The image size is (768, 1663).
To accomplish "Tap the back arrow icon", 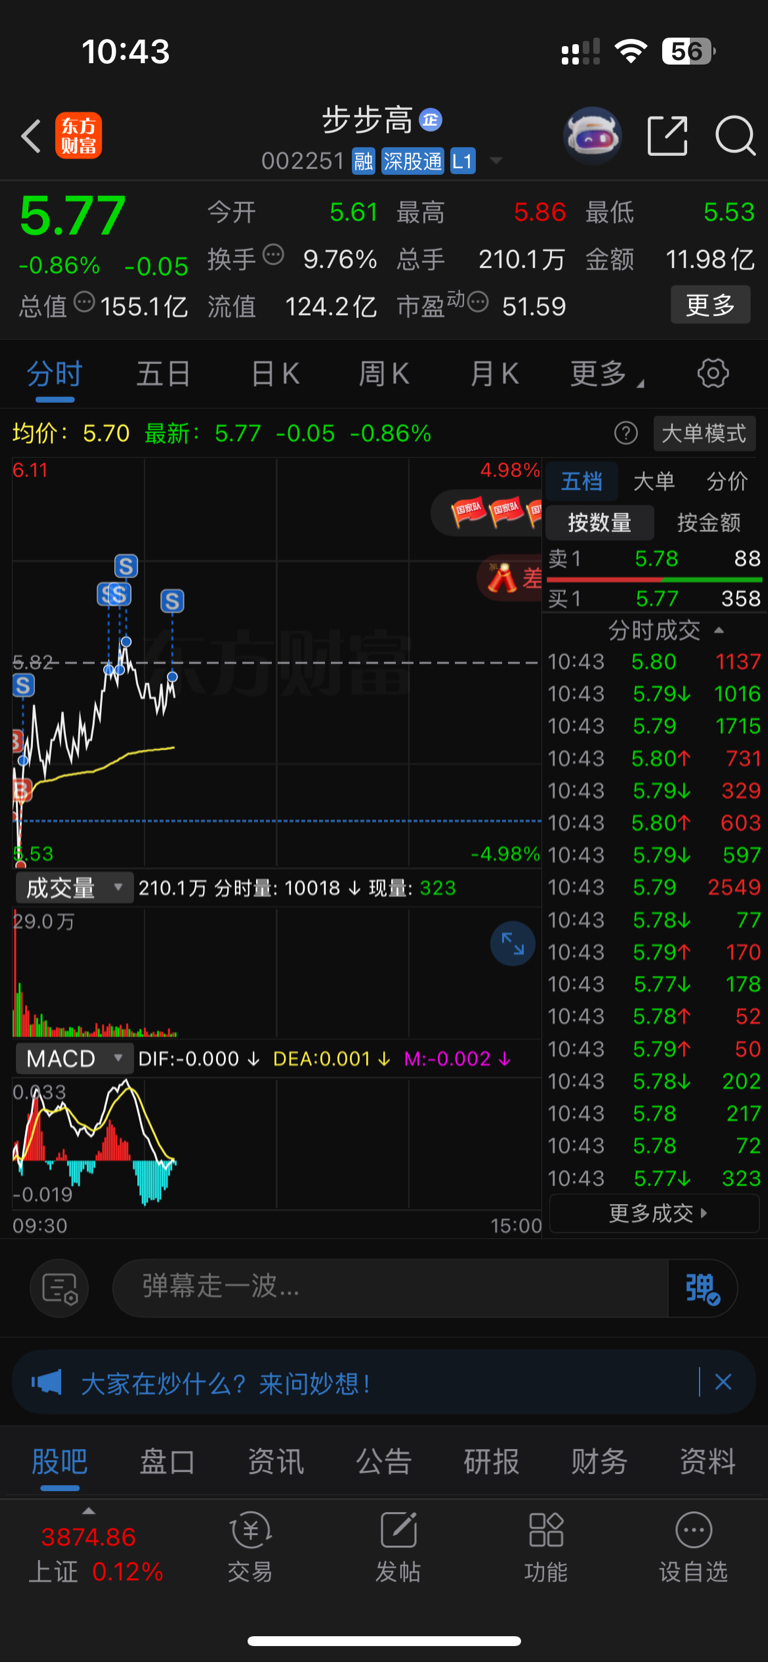I will [31, 136].
